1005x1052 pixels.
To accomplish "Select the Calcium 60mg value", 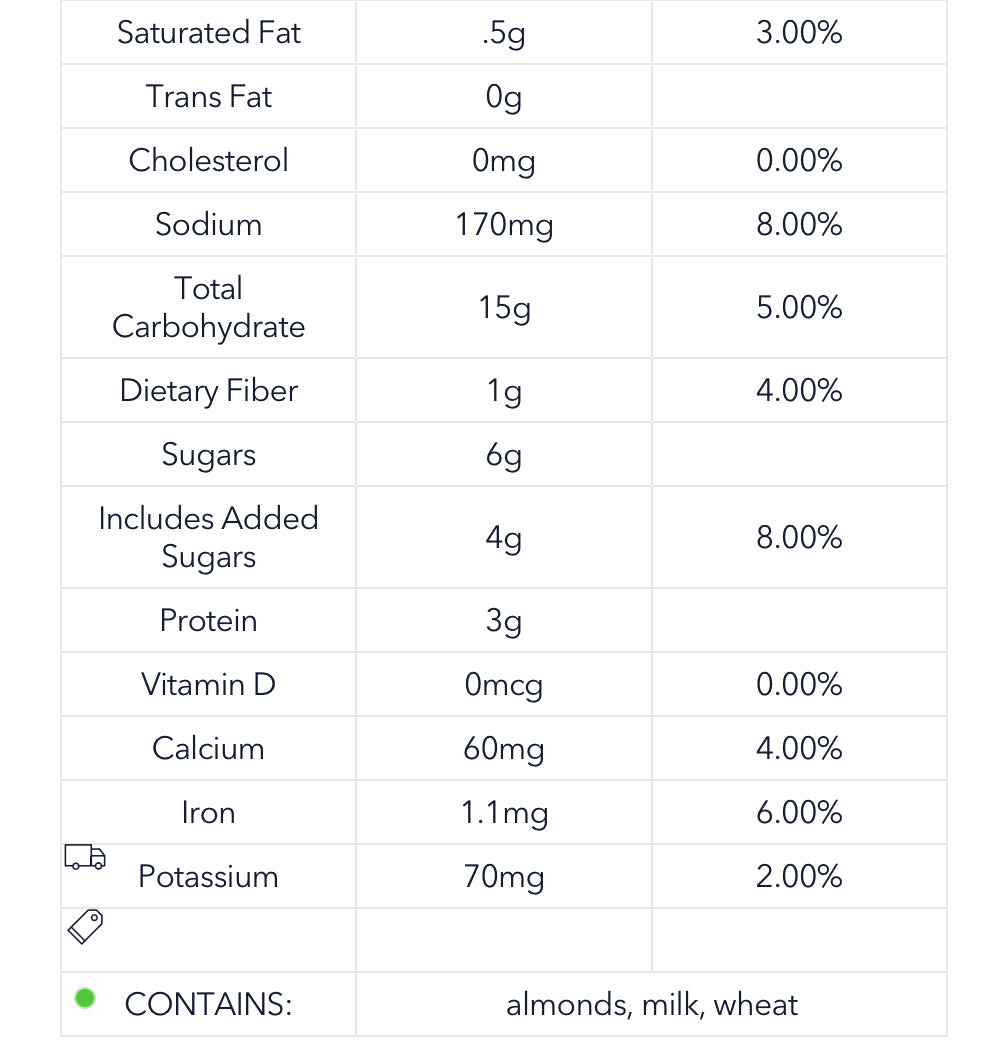I will coord(504,749).
